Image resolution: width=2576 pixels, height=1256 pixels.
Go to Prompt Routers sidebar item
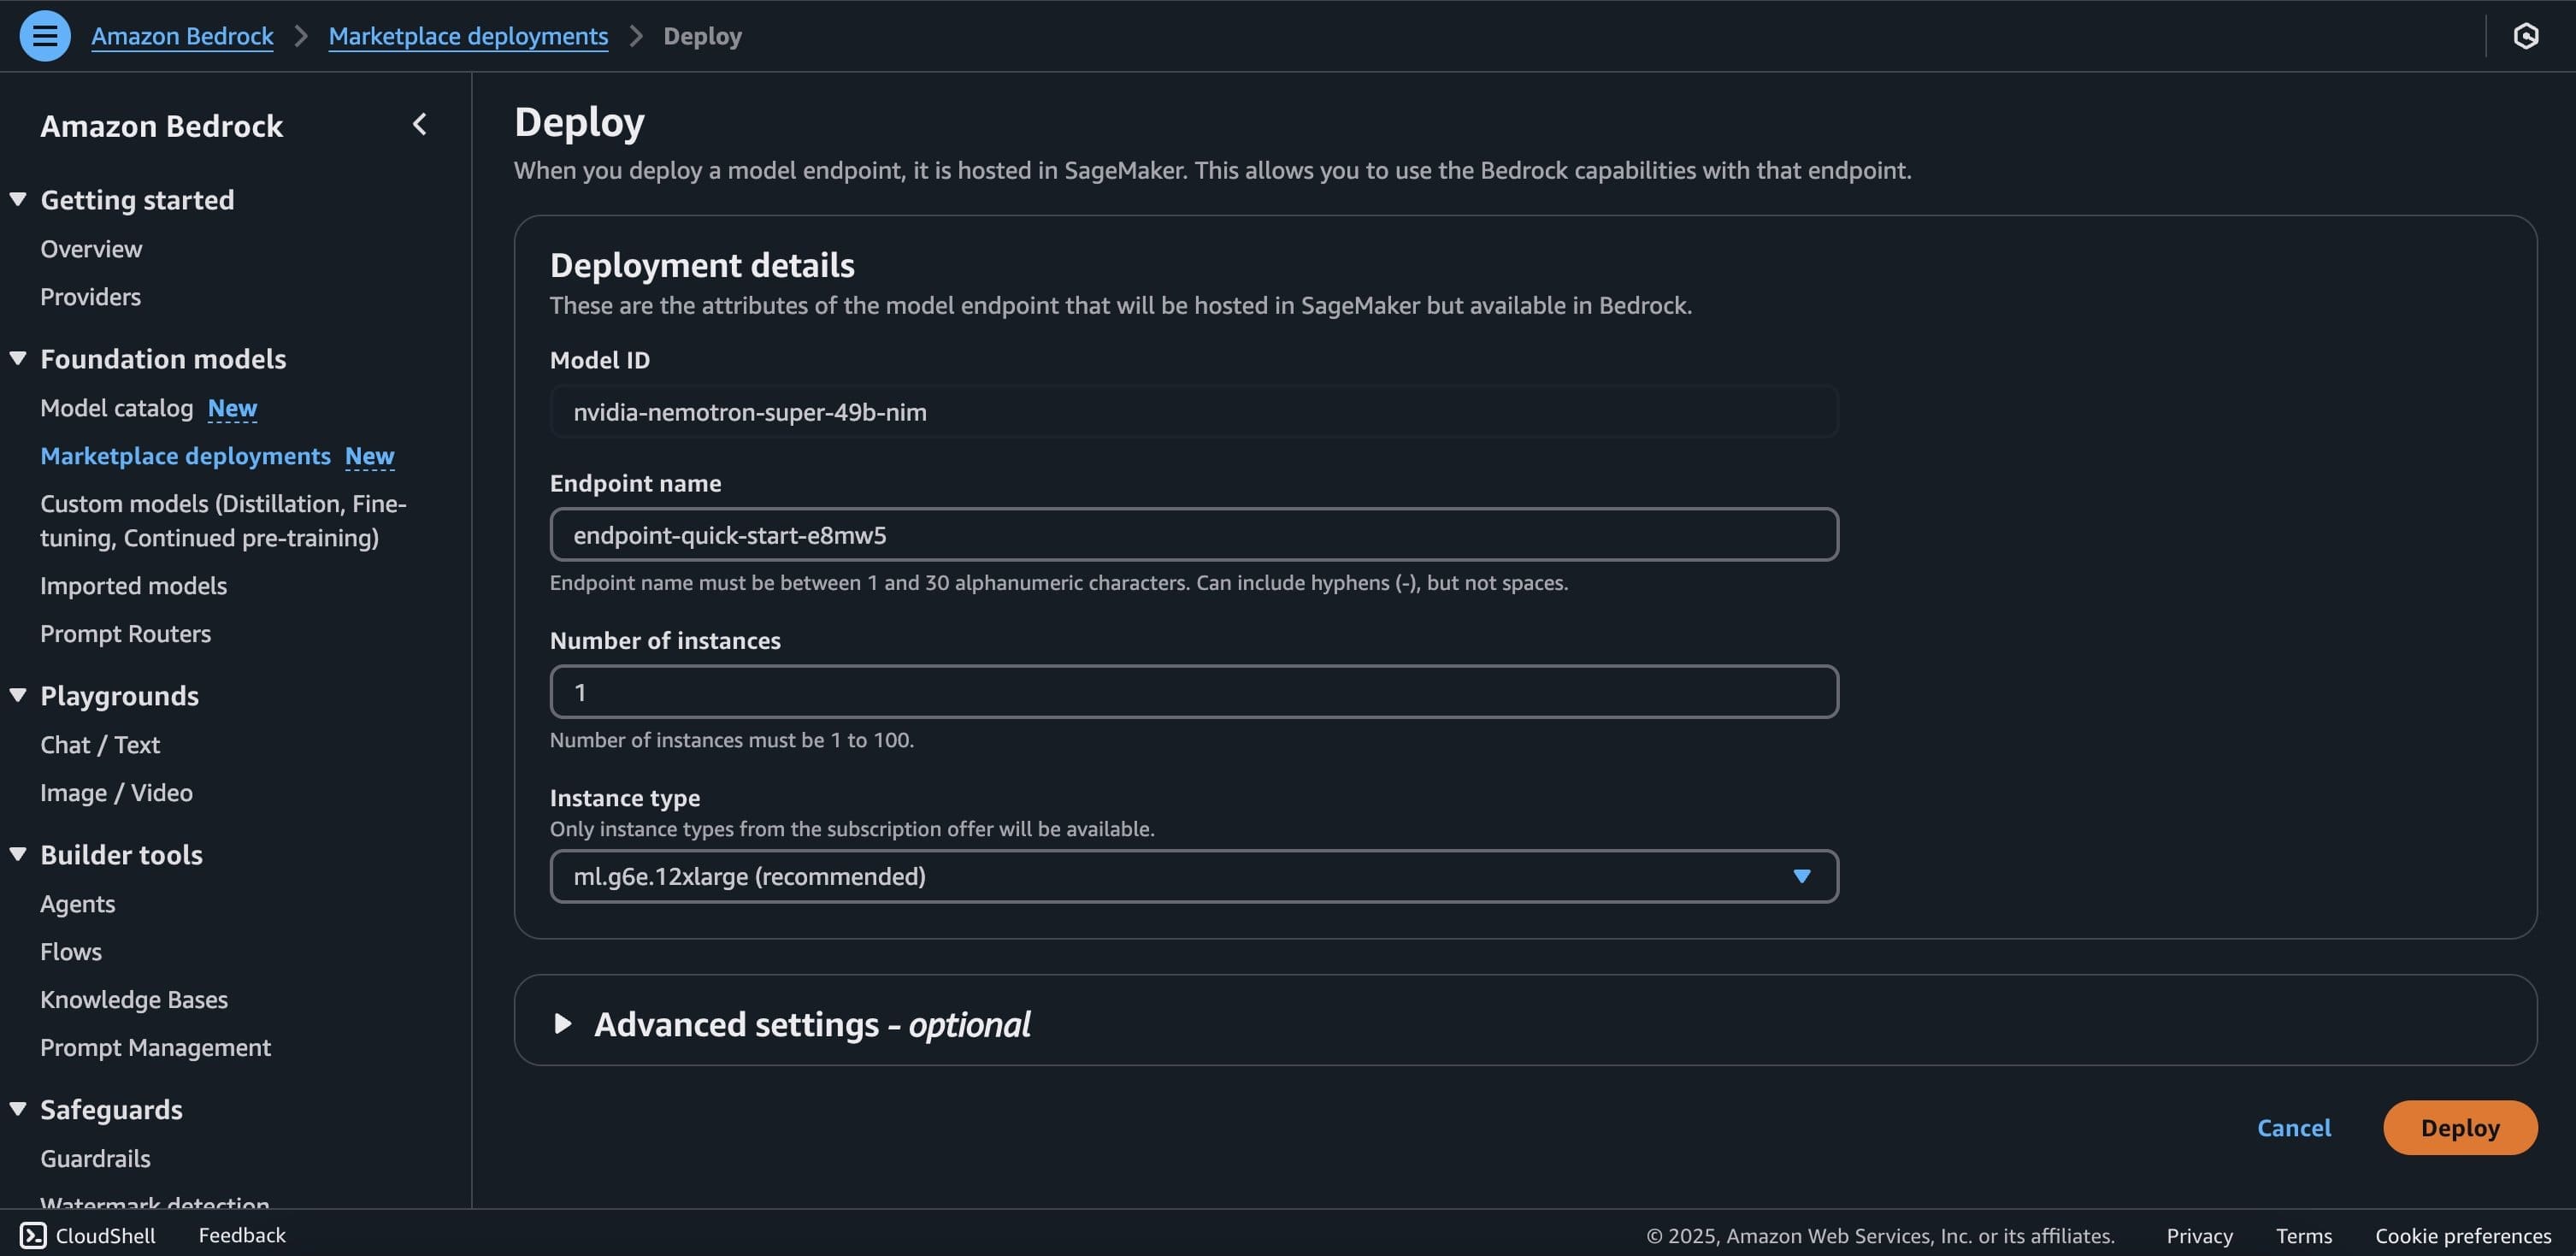pos(125,634)
